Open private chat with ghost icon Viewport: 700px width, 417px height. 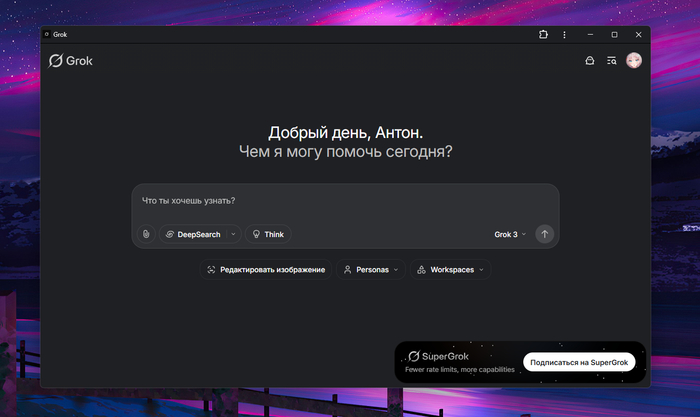589,61
